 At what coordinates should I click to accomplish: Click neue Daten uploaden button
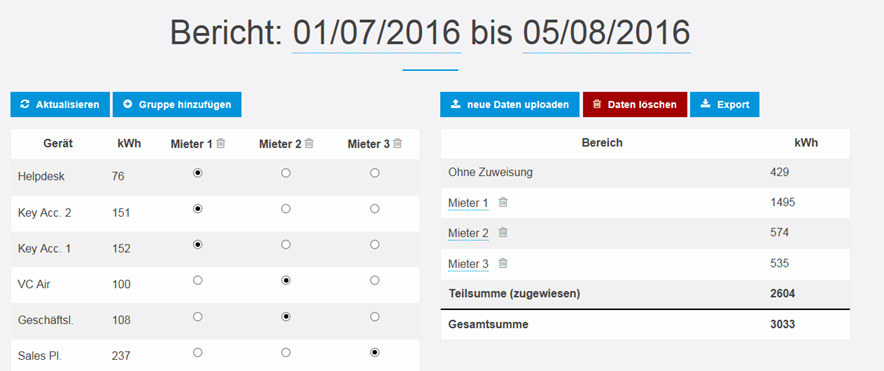coord(510,104)
